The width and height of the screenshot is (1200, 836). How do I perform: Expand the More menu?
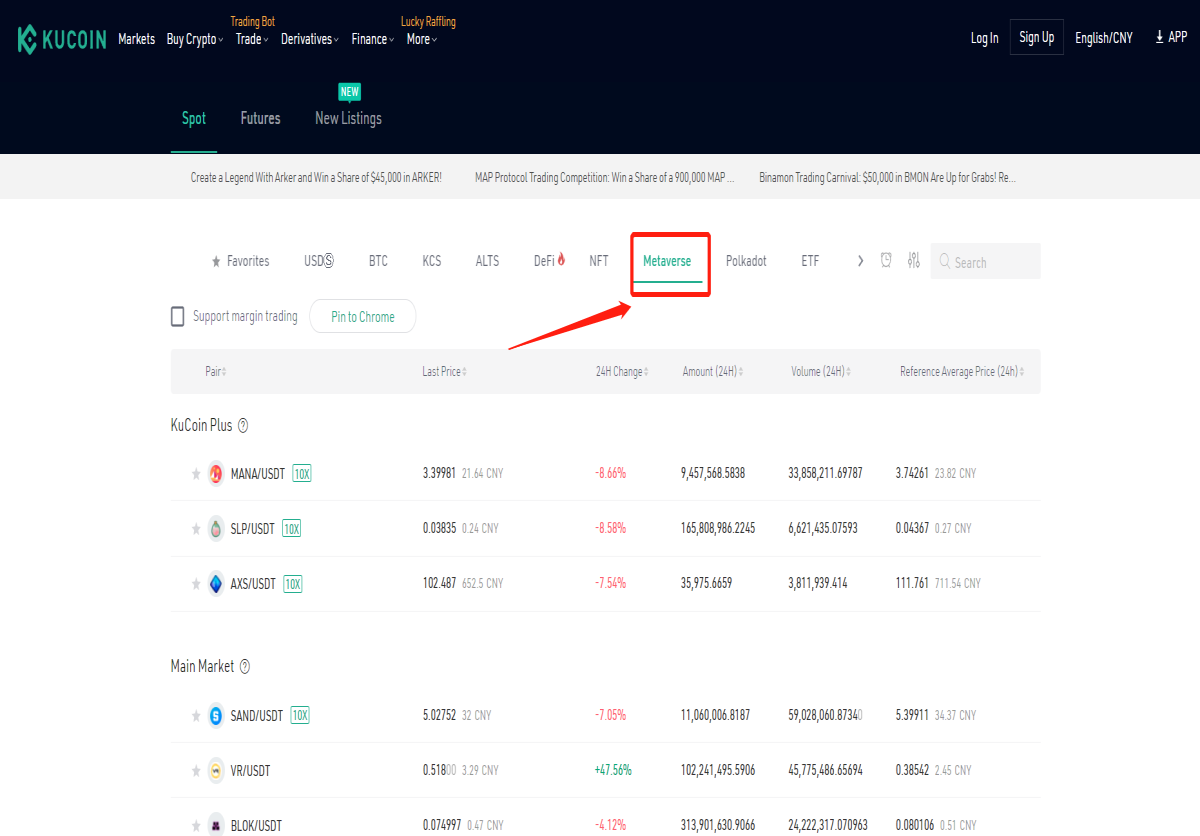tap(422, 39)
